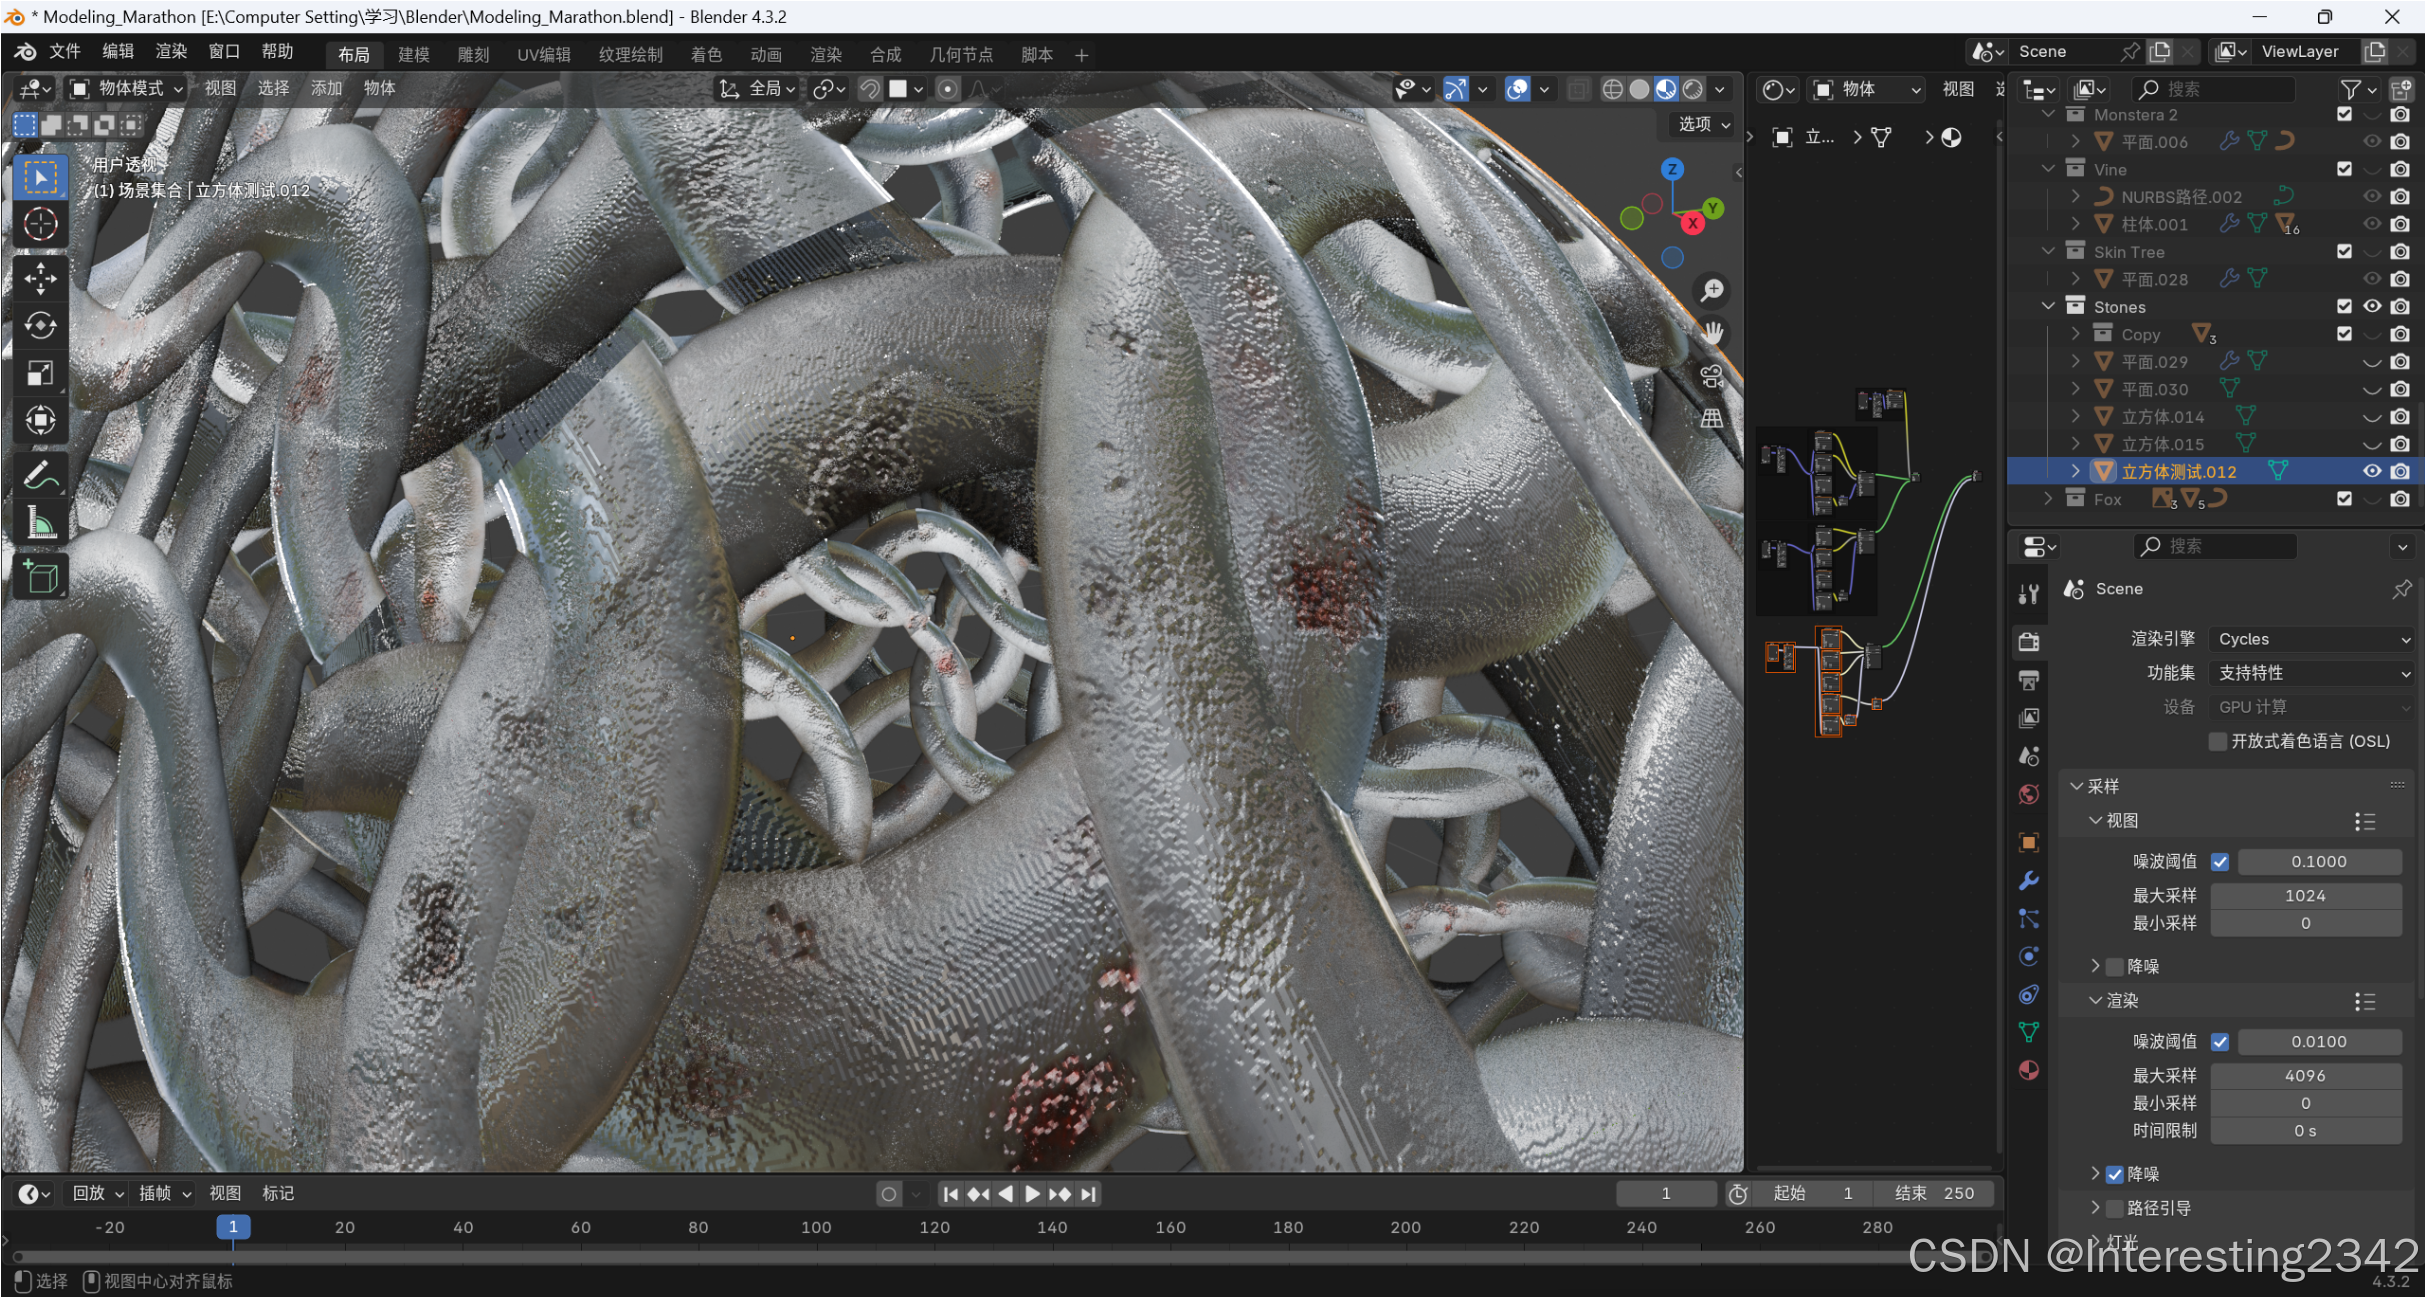Click the 选项 button in the viewport
This screenshot has height=1297, width=2425.
click(1703, 124)
